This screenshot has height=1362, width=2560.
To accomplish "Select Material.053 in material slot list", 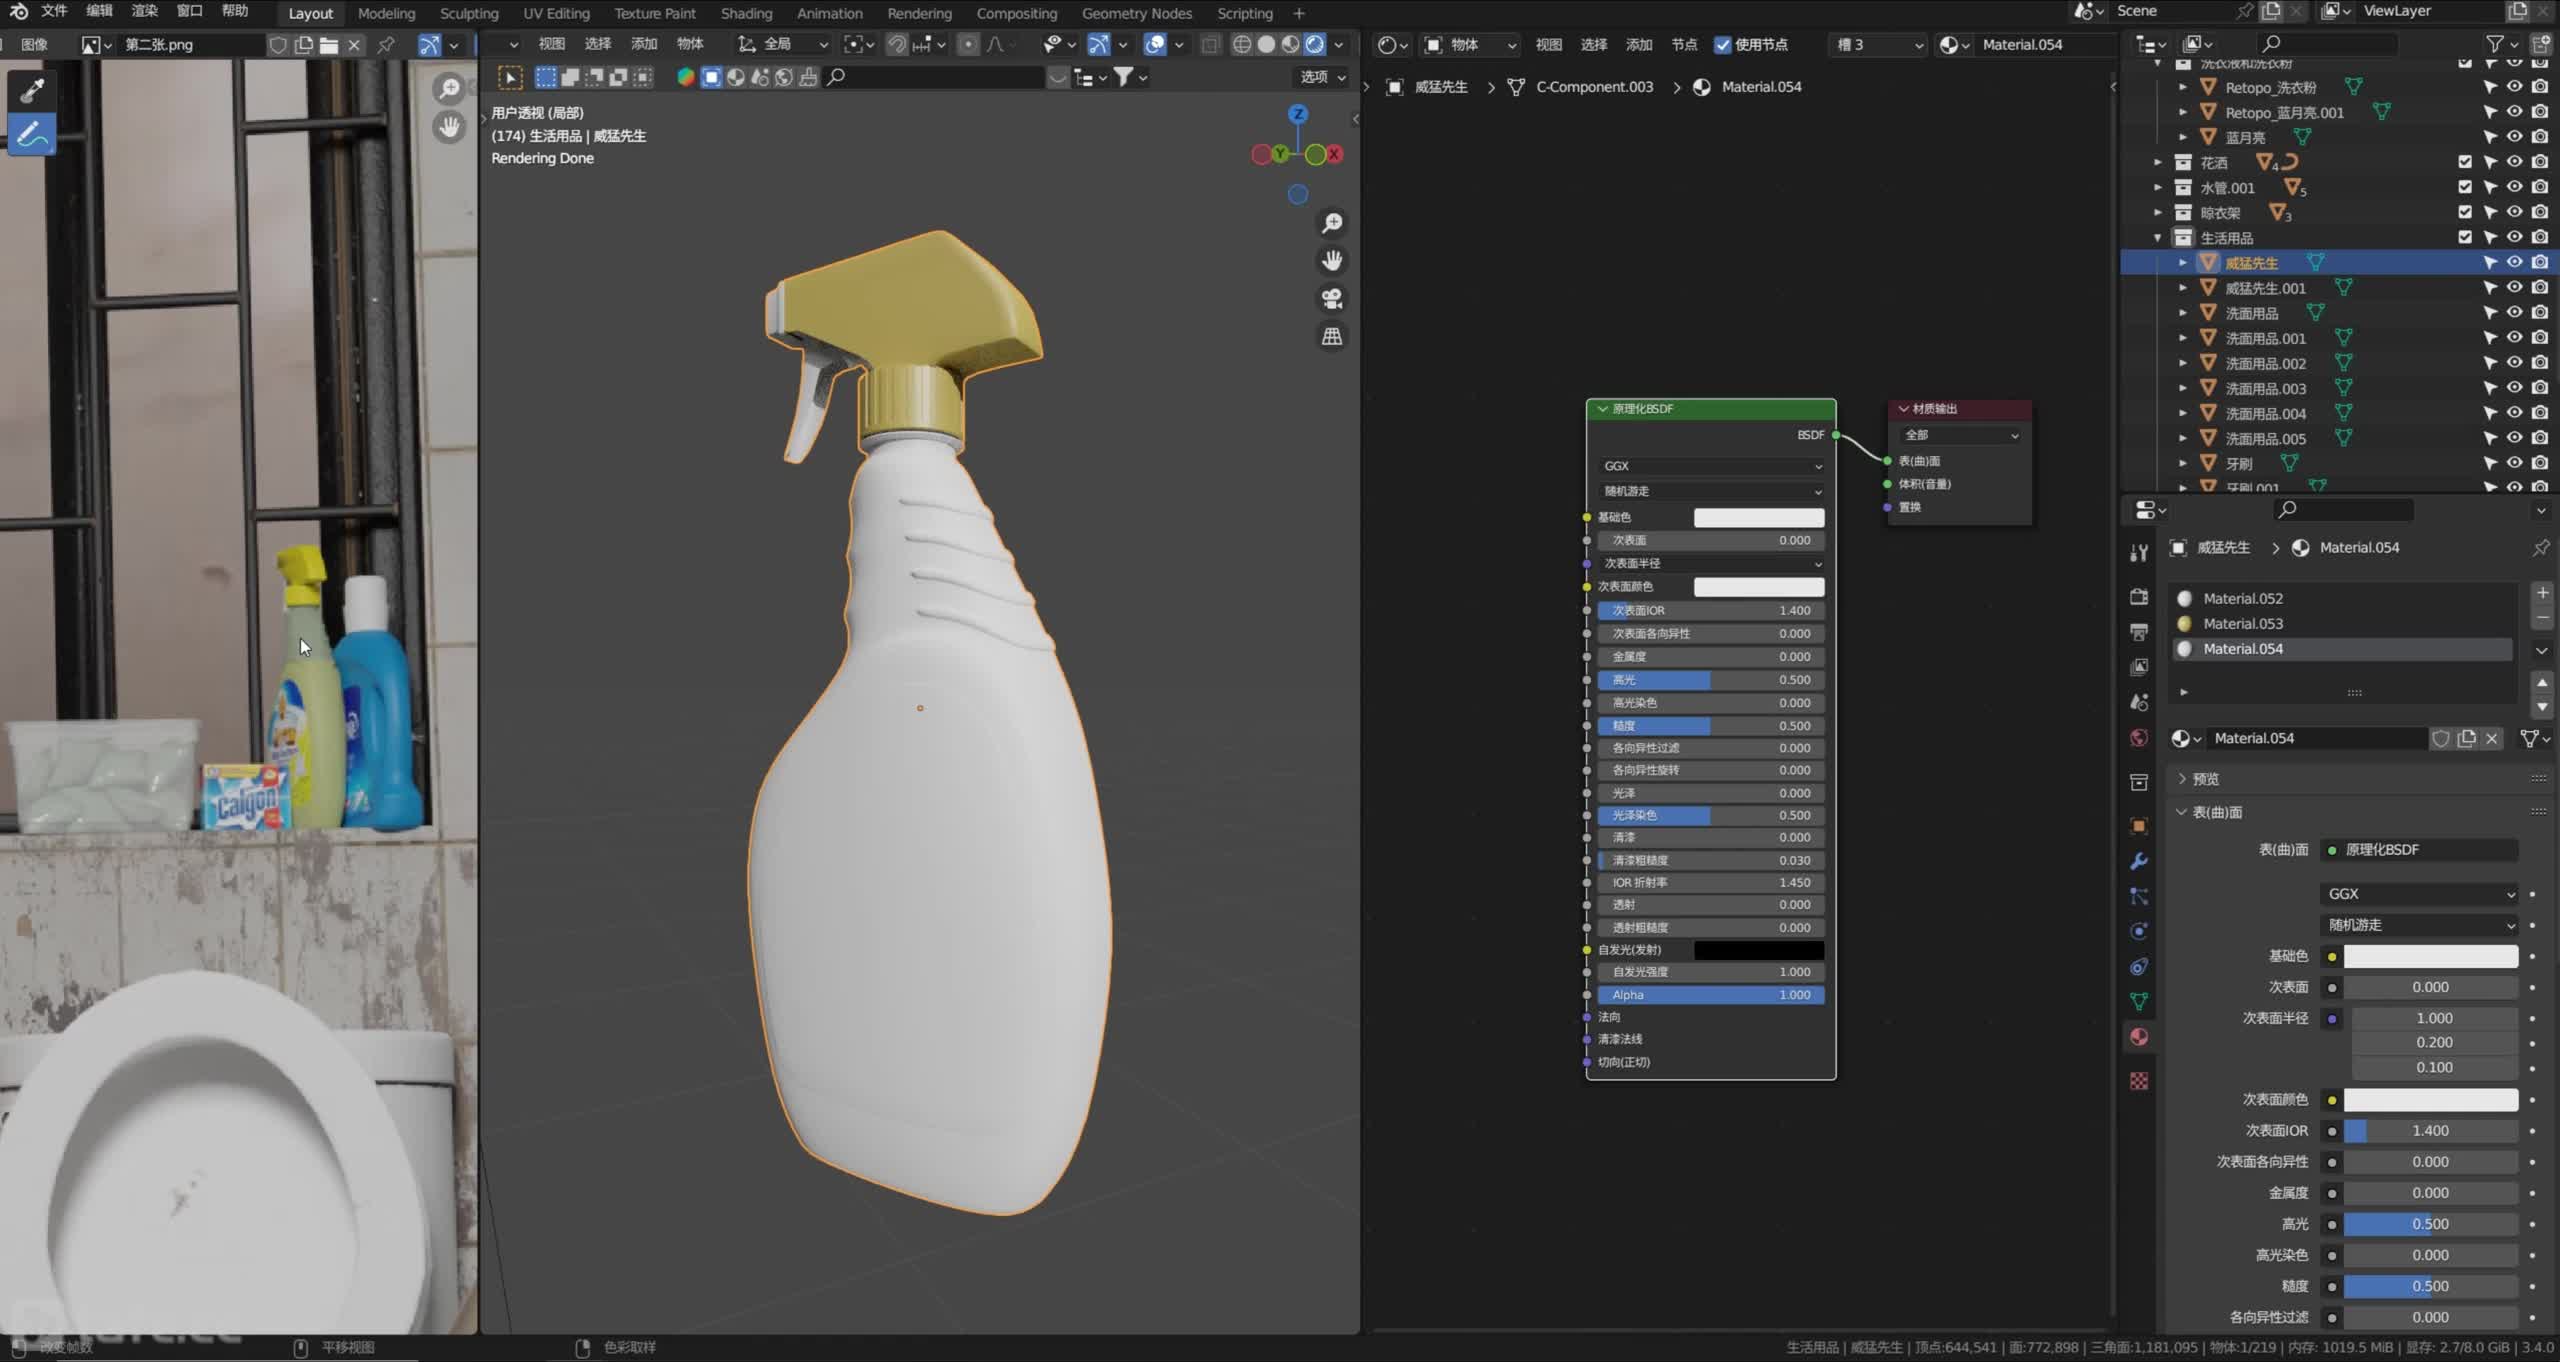I will [x=2340, y=623].
